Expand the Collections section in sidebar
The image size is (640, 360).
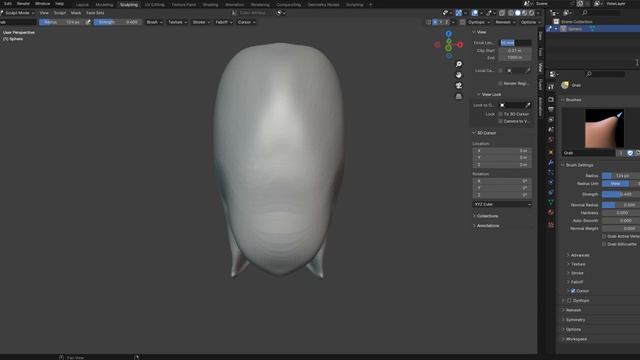[x=486, y=216]
